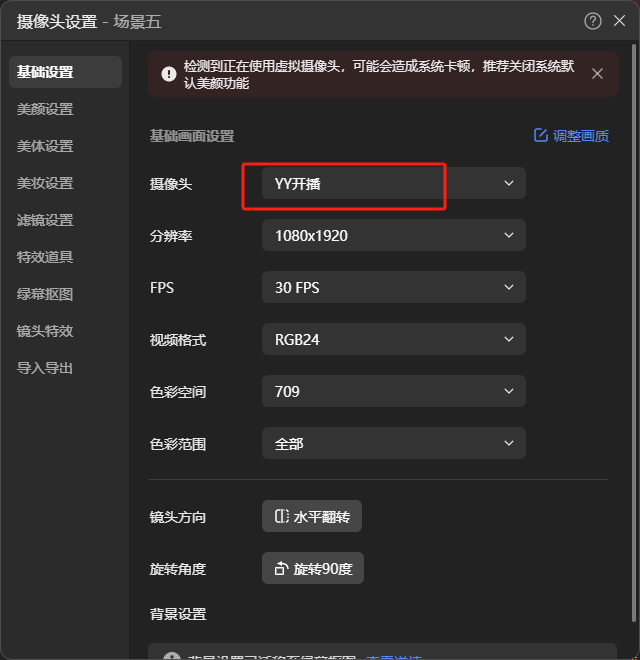This screenshot has height=660, width=640.
Task: Open the help question mark icon
Action: click(x=592, y=21)
